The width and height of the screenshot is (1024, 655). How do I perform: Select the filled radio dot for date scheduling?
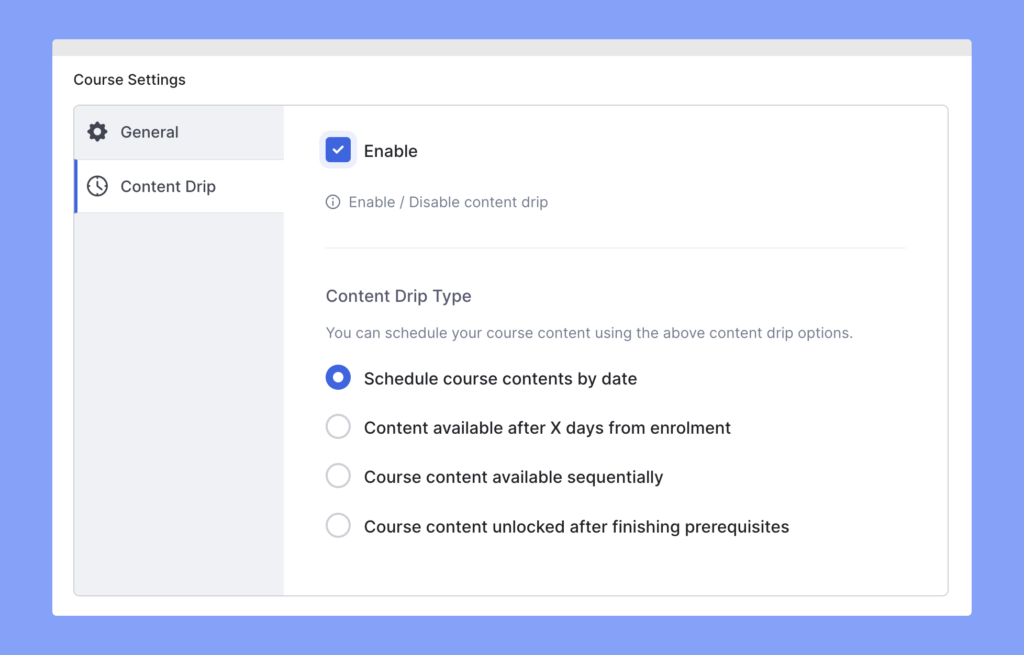point(338,377)
